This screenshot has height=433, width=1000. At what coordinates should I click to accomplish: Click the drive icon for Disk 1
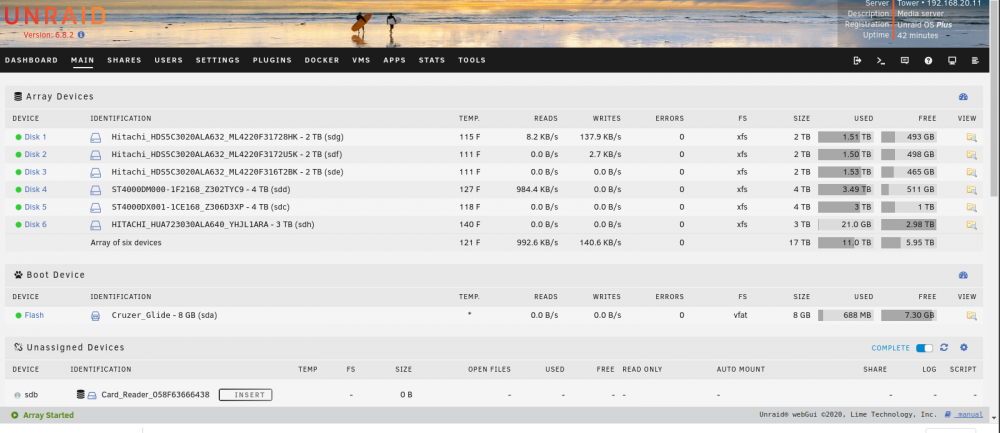point(96,137)
